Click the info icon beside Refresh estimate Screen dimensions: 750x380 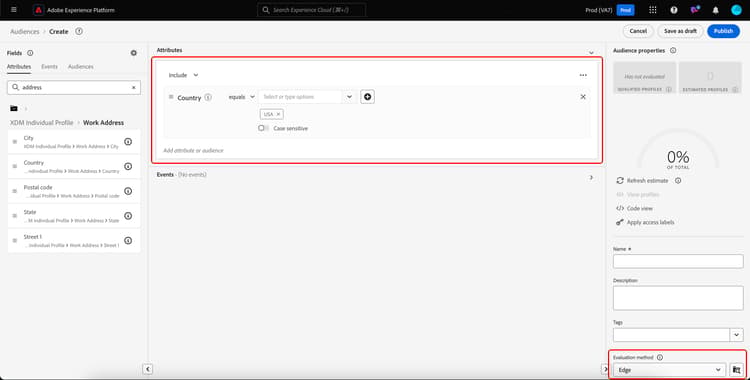(678, 180)
